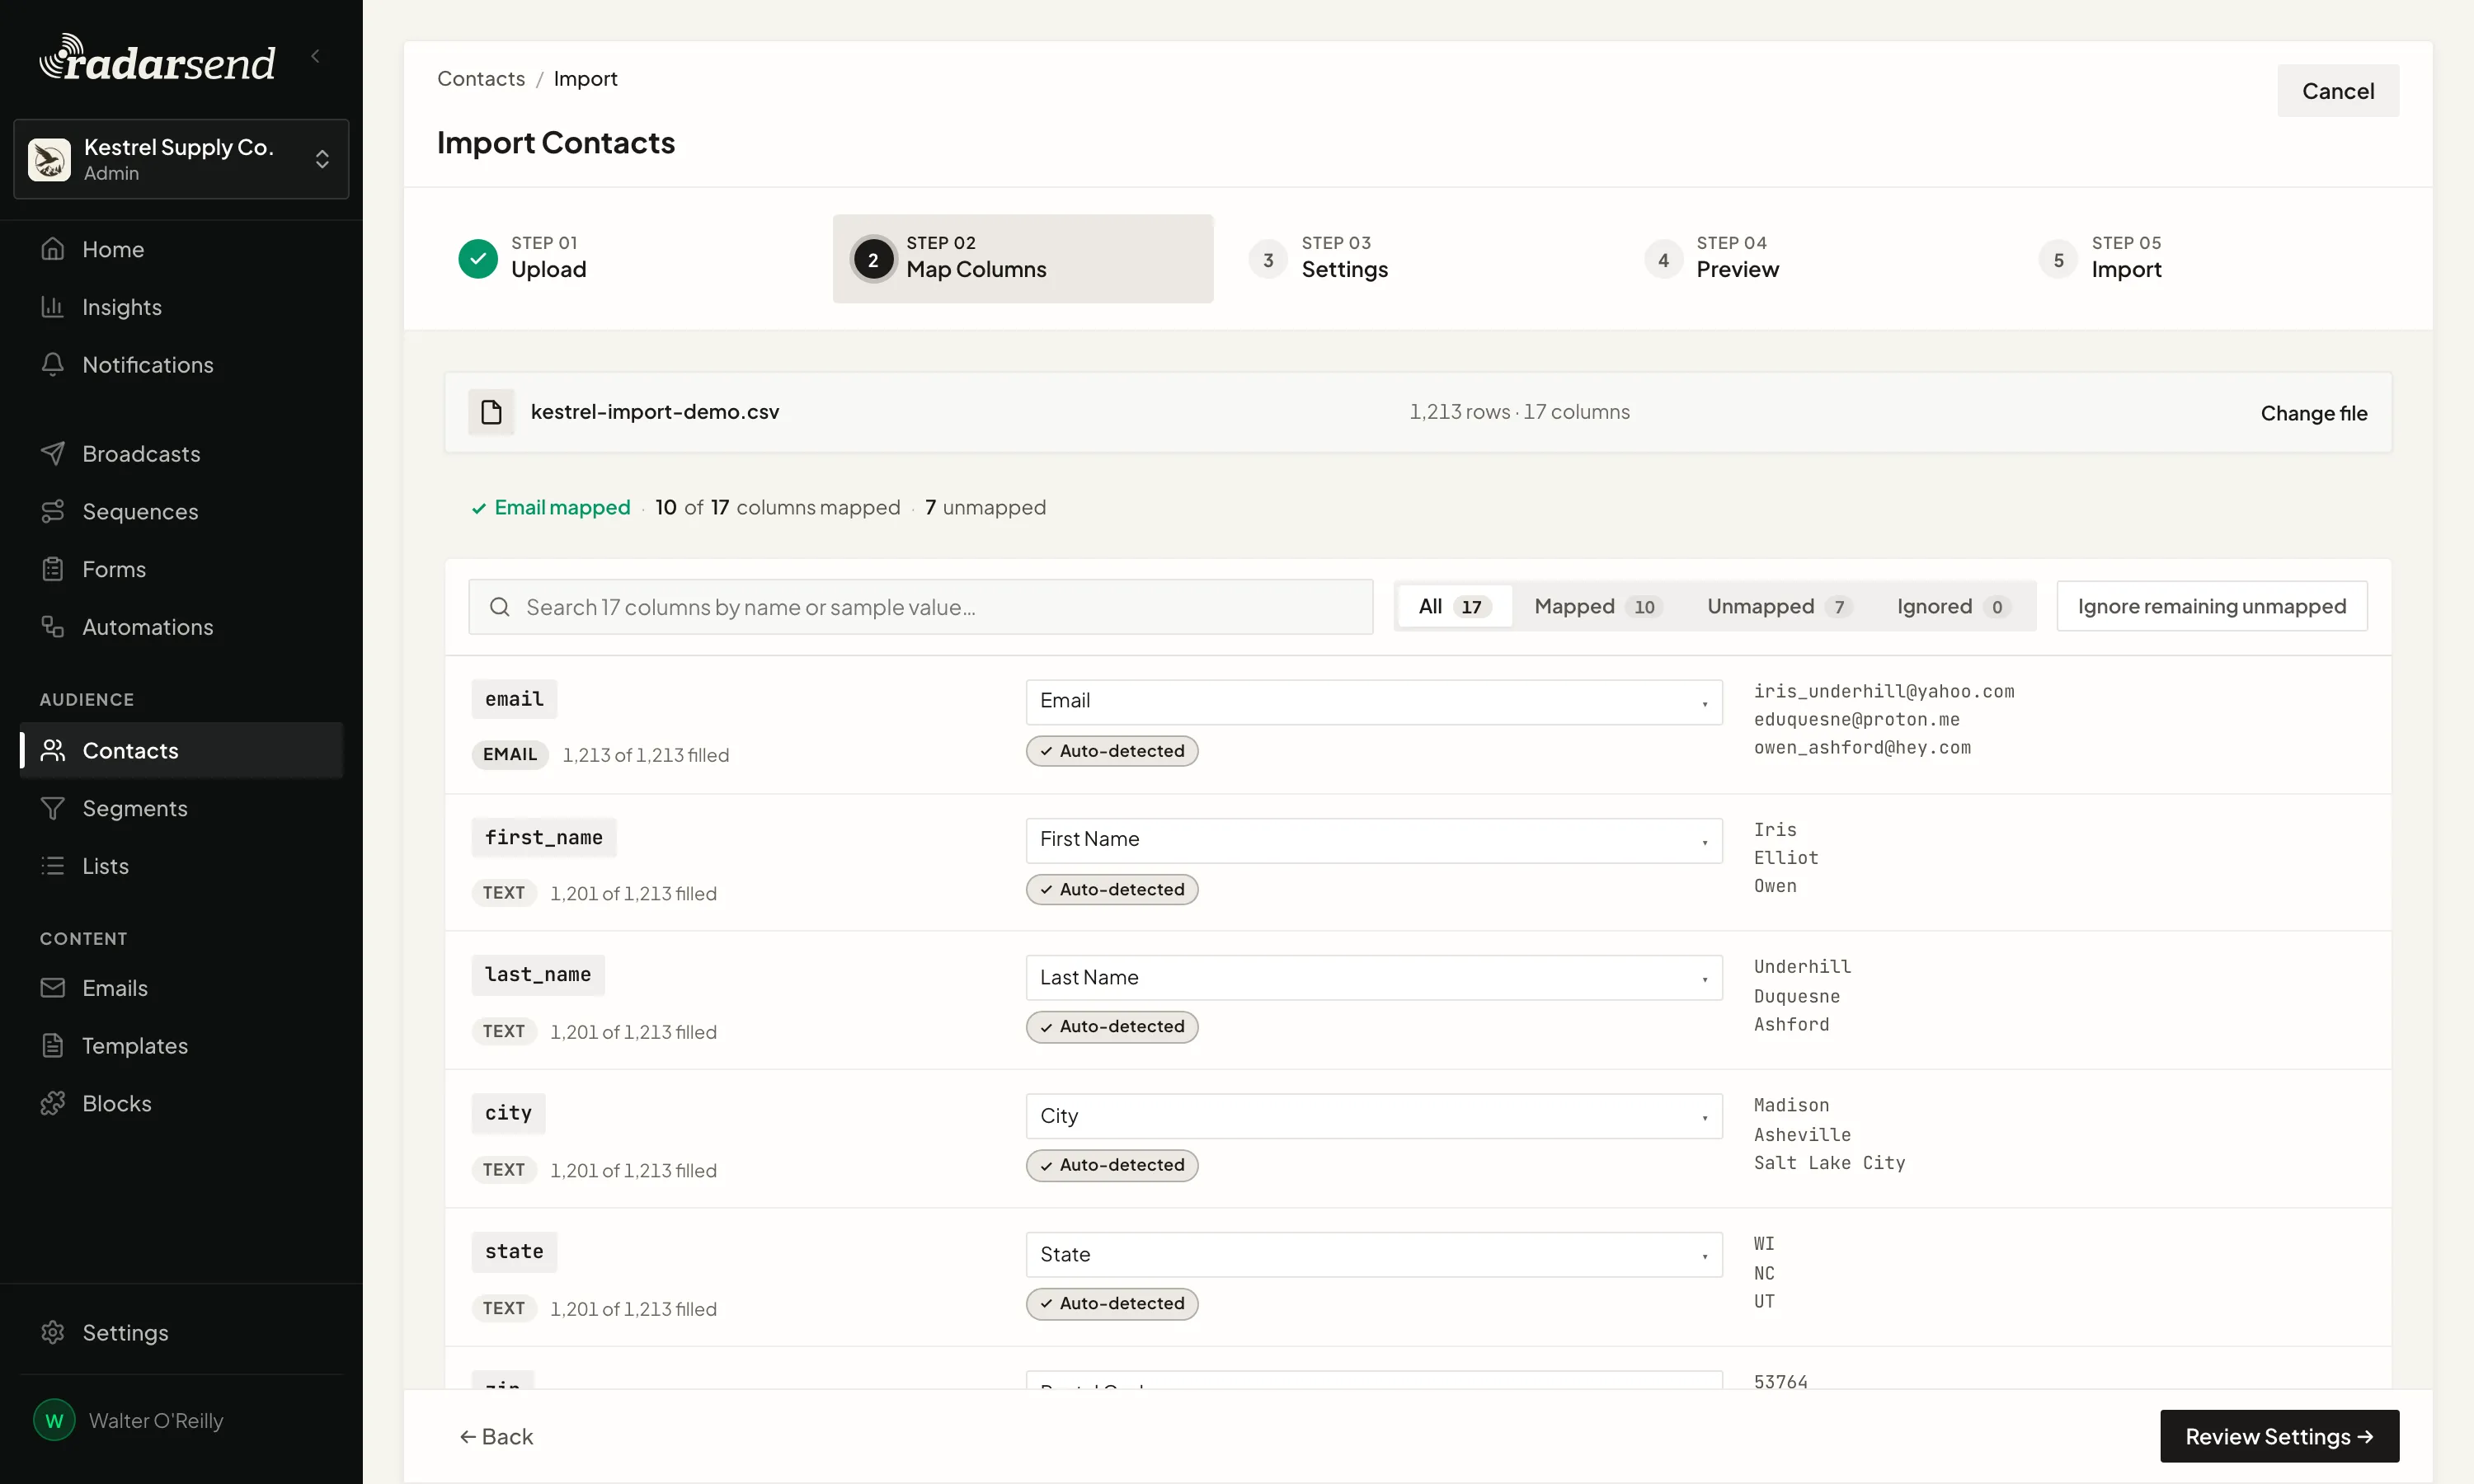Open Lists icon in sidebar
This screenshot has height=1484, width=2474.
[x=53, y=866]
